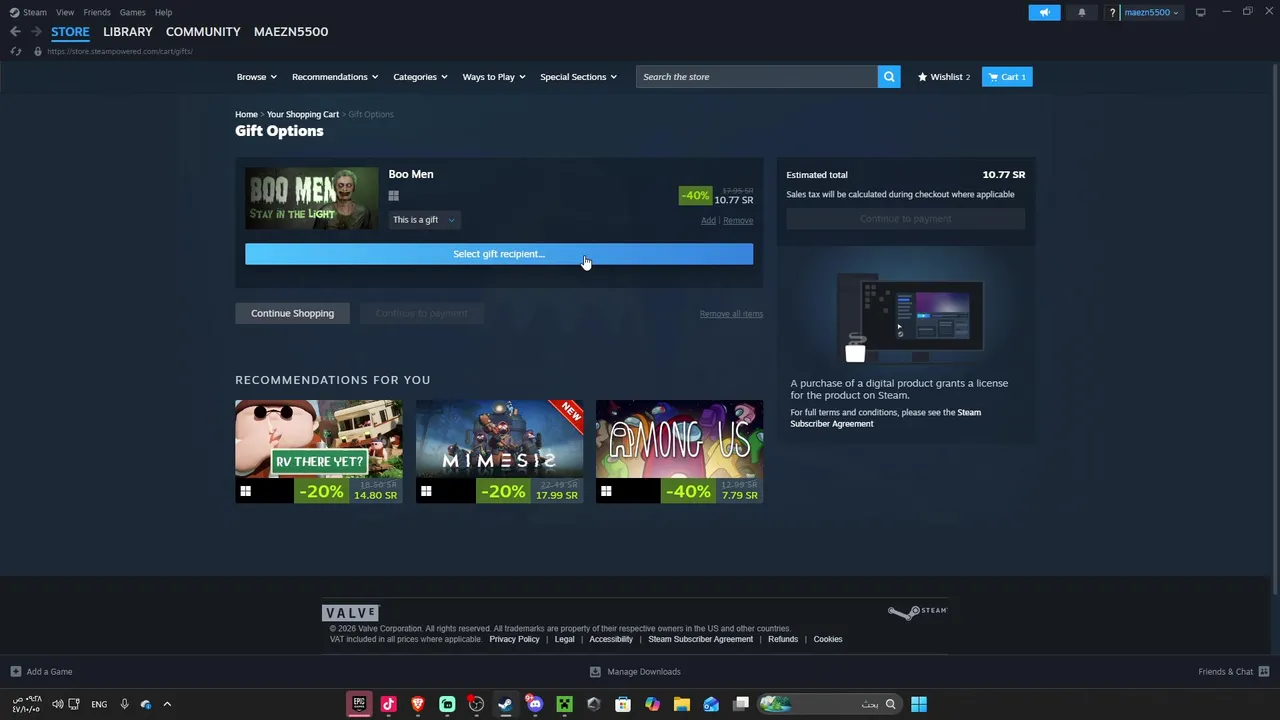The height and width of the screenshot is (720, 1280).
Task: Click the Windows taskbar search box
Action: click(x=828, y=704)
